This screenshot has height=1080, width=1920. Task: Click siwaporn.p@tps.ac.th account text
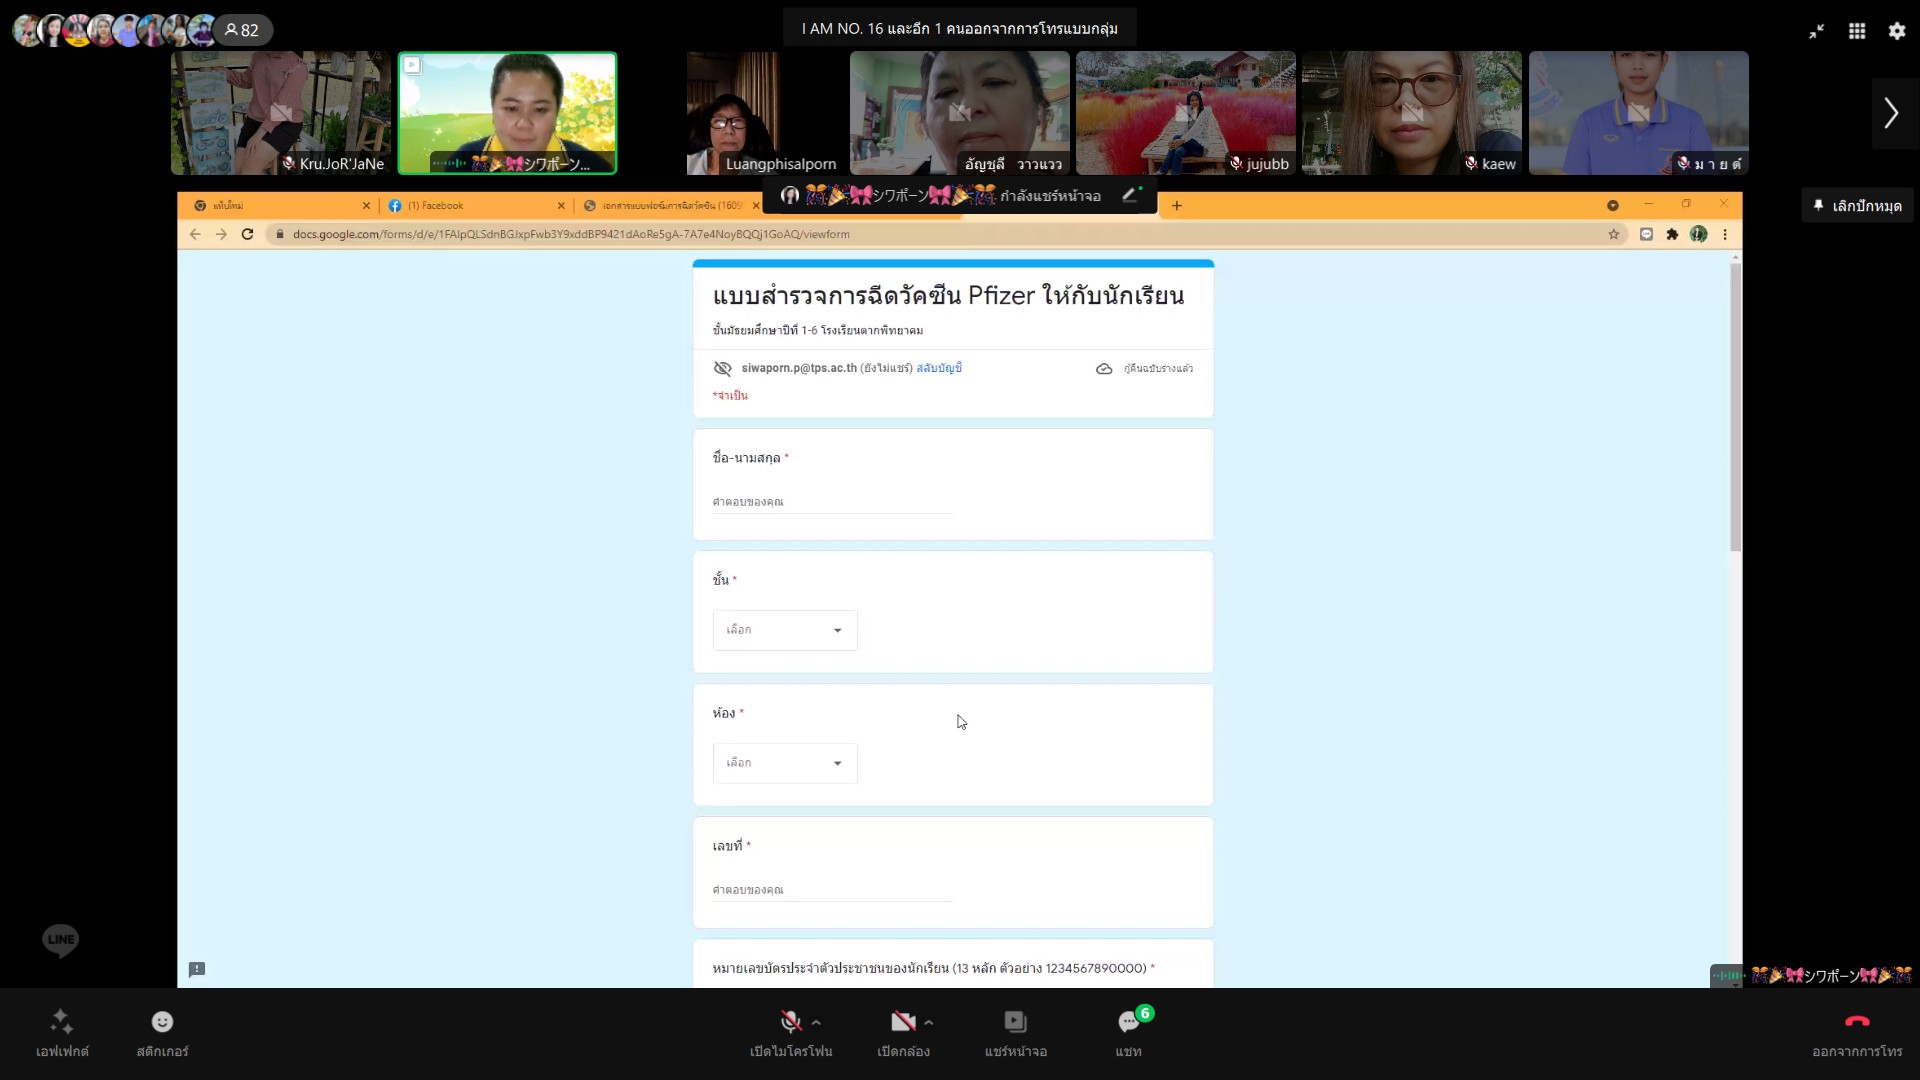[x=799, y=368]
